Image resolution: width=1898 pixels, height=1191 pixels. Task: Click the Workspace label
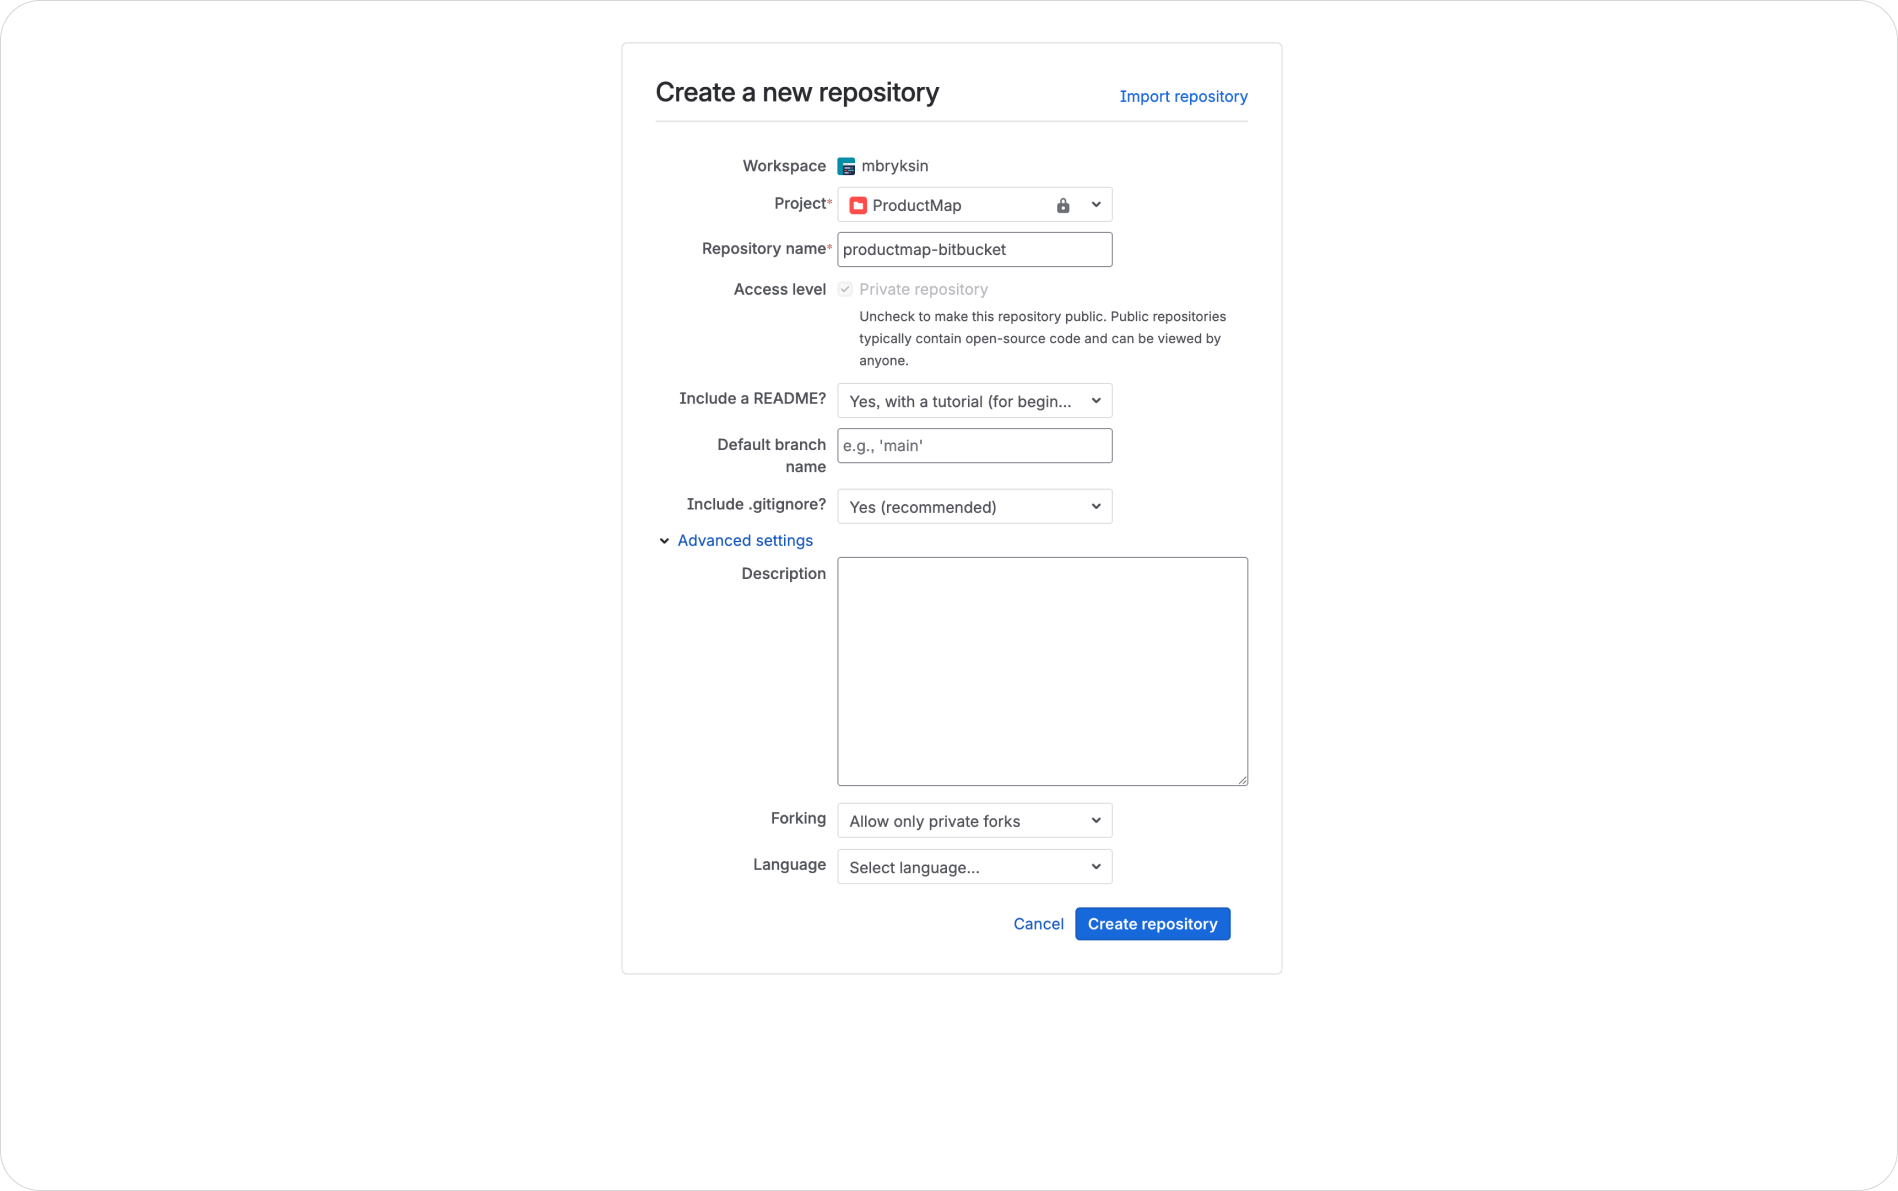[x=784, y=166]
